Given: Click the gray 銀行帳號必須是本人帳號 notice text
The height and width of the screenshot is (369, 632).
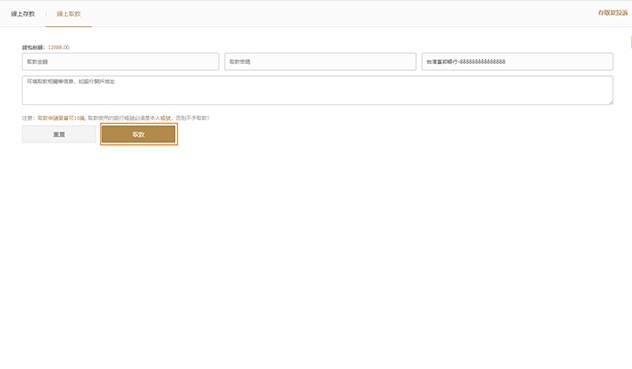Looking at the screenshot, I should coord(131,118).
